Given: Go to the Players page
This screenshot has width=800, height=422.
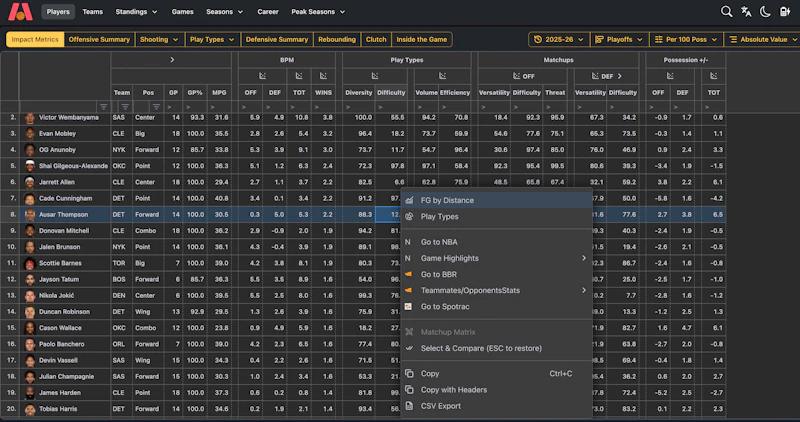Looking at the screenshot, I should (58, 12).
